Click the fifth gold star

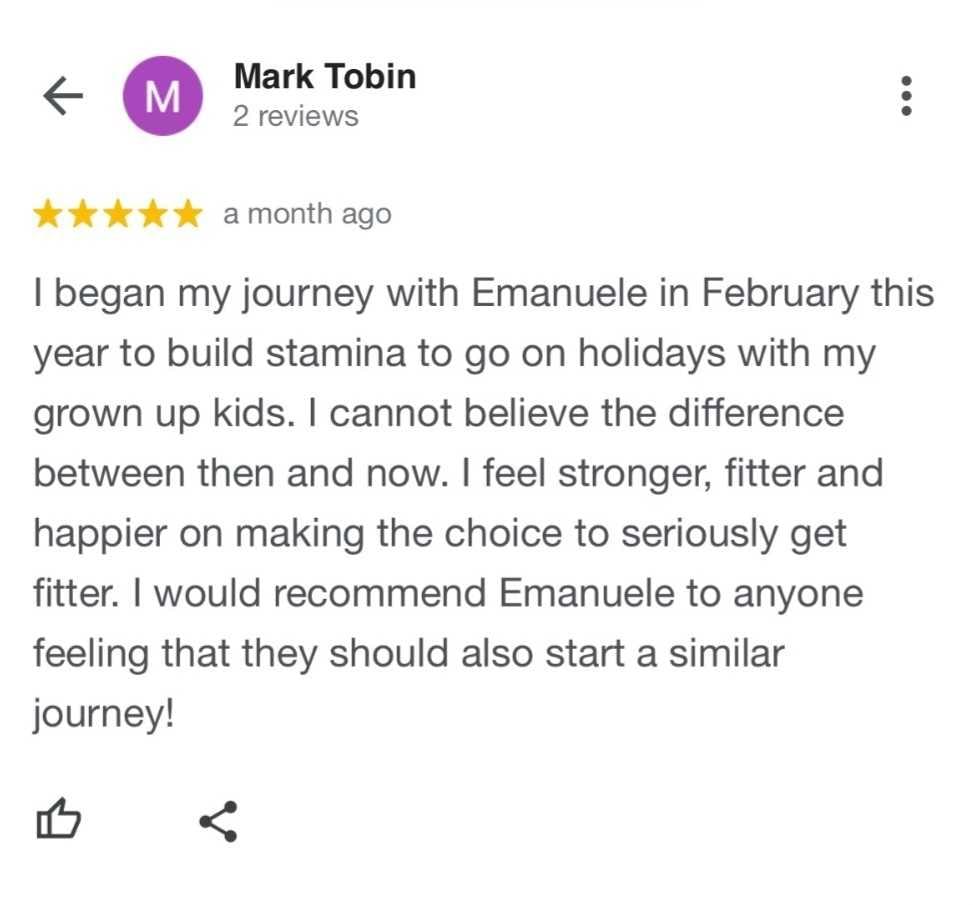tap(187, 215)
